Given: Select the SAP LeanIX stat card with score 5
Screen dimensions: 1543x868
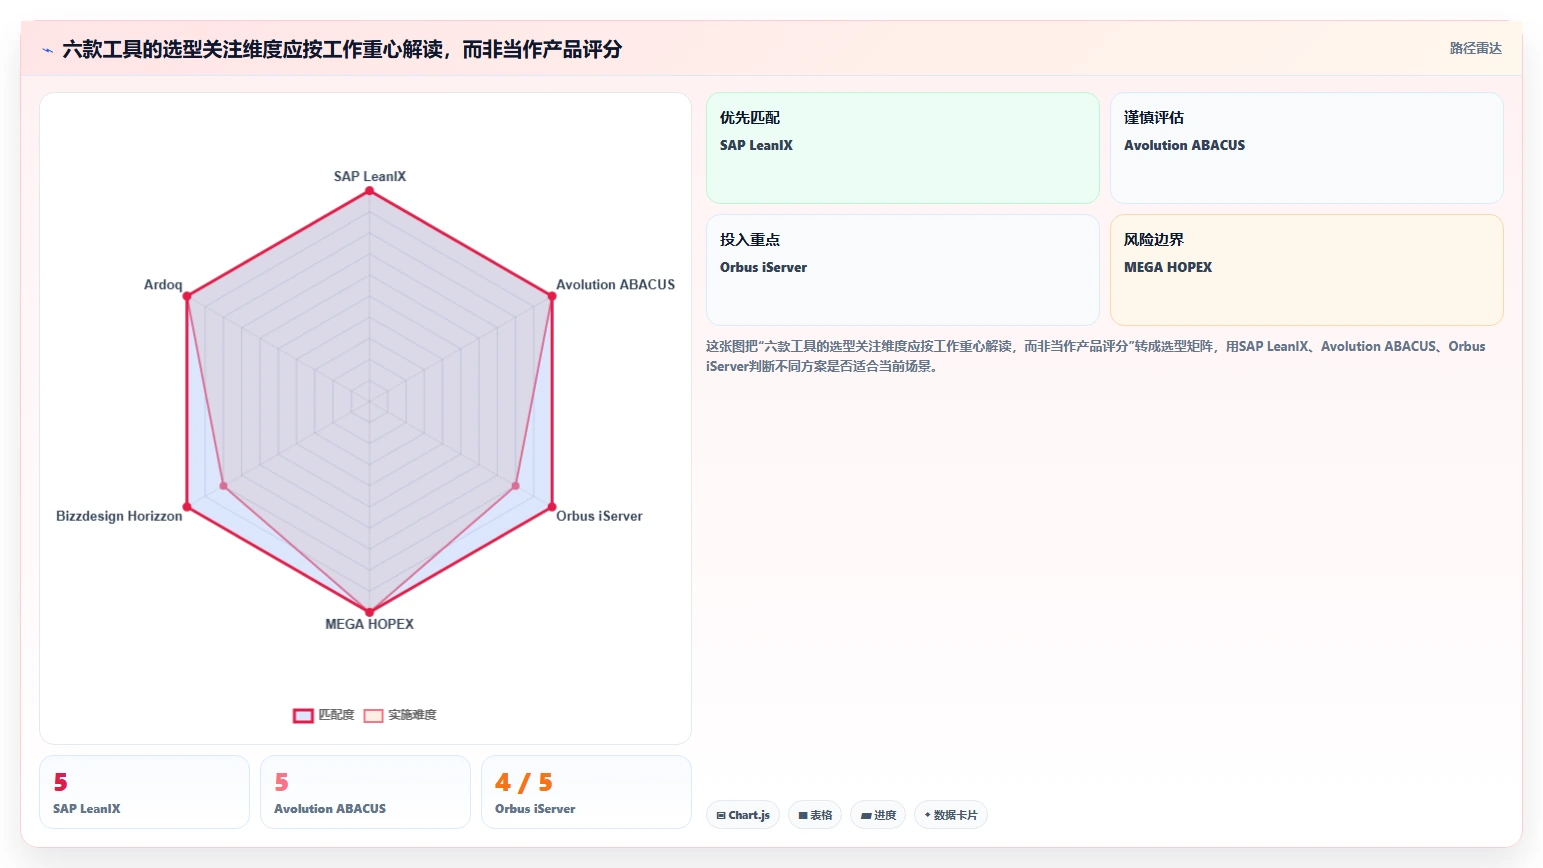Looking at the screenshot, I should coord(144,792).
